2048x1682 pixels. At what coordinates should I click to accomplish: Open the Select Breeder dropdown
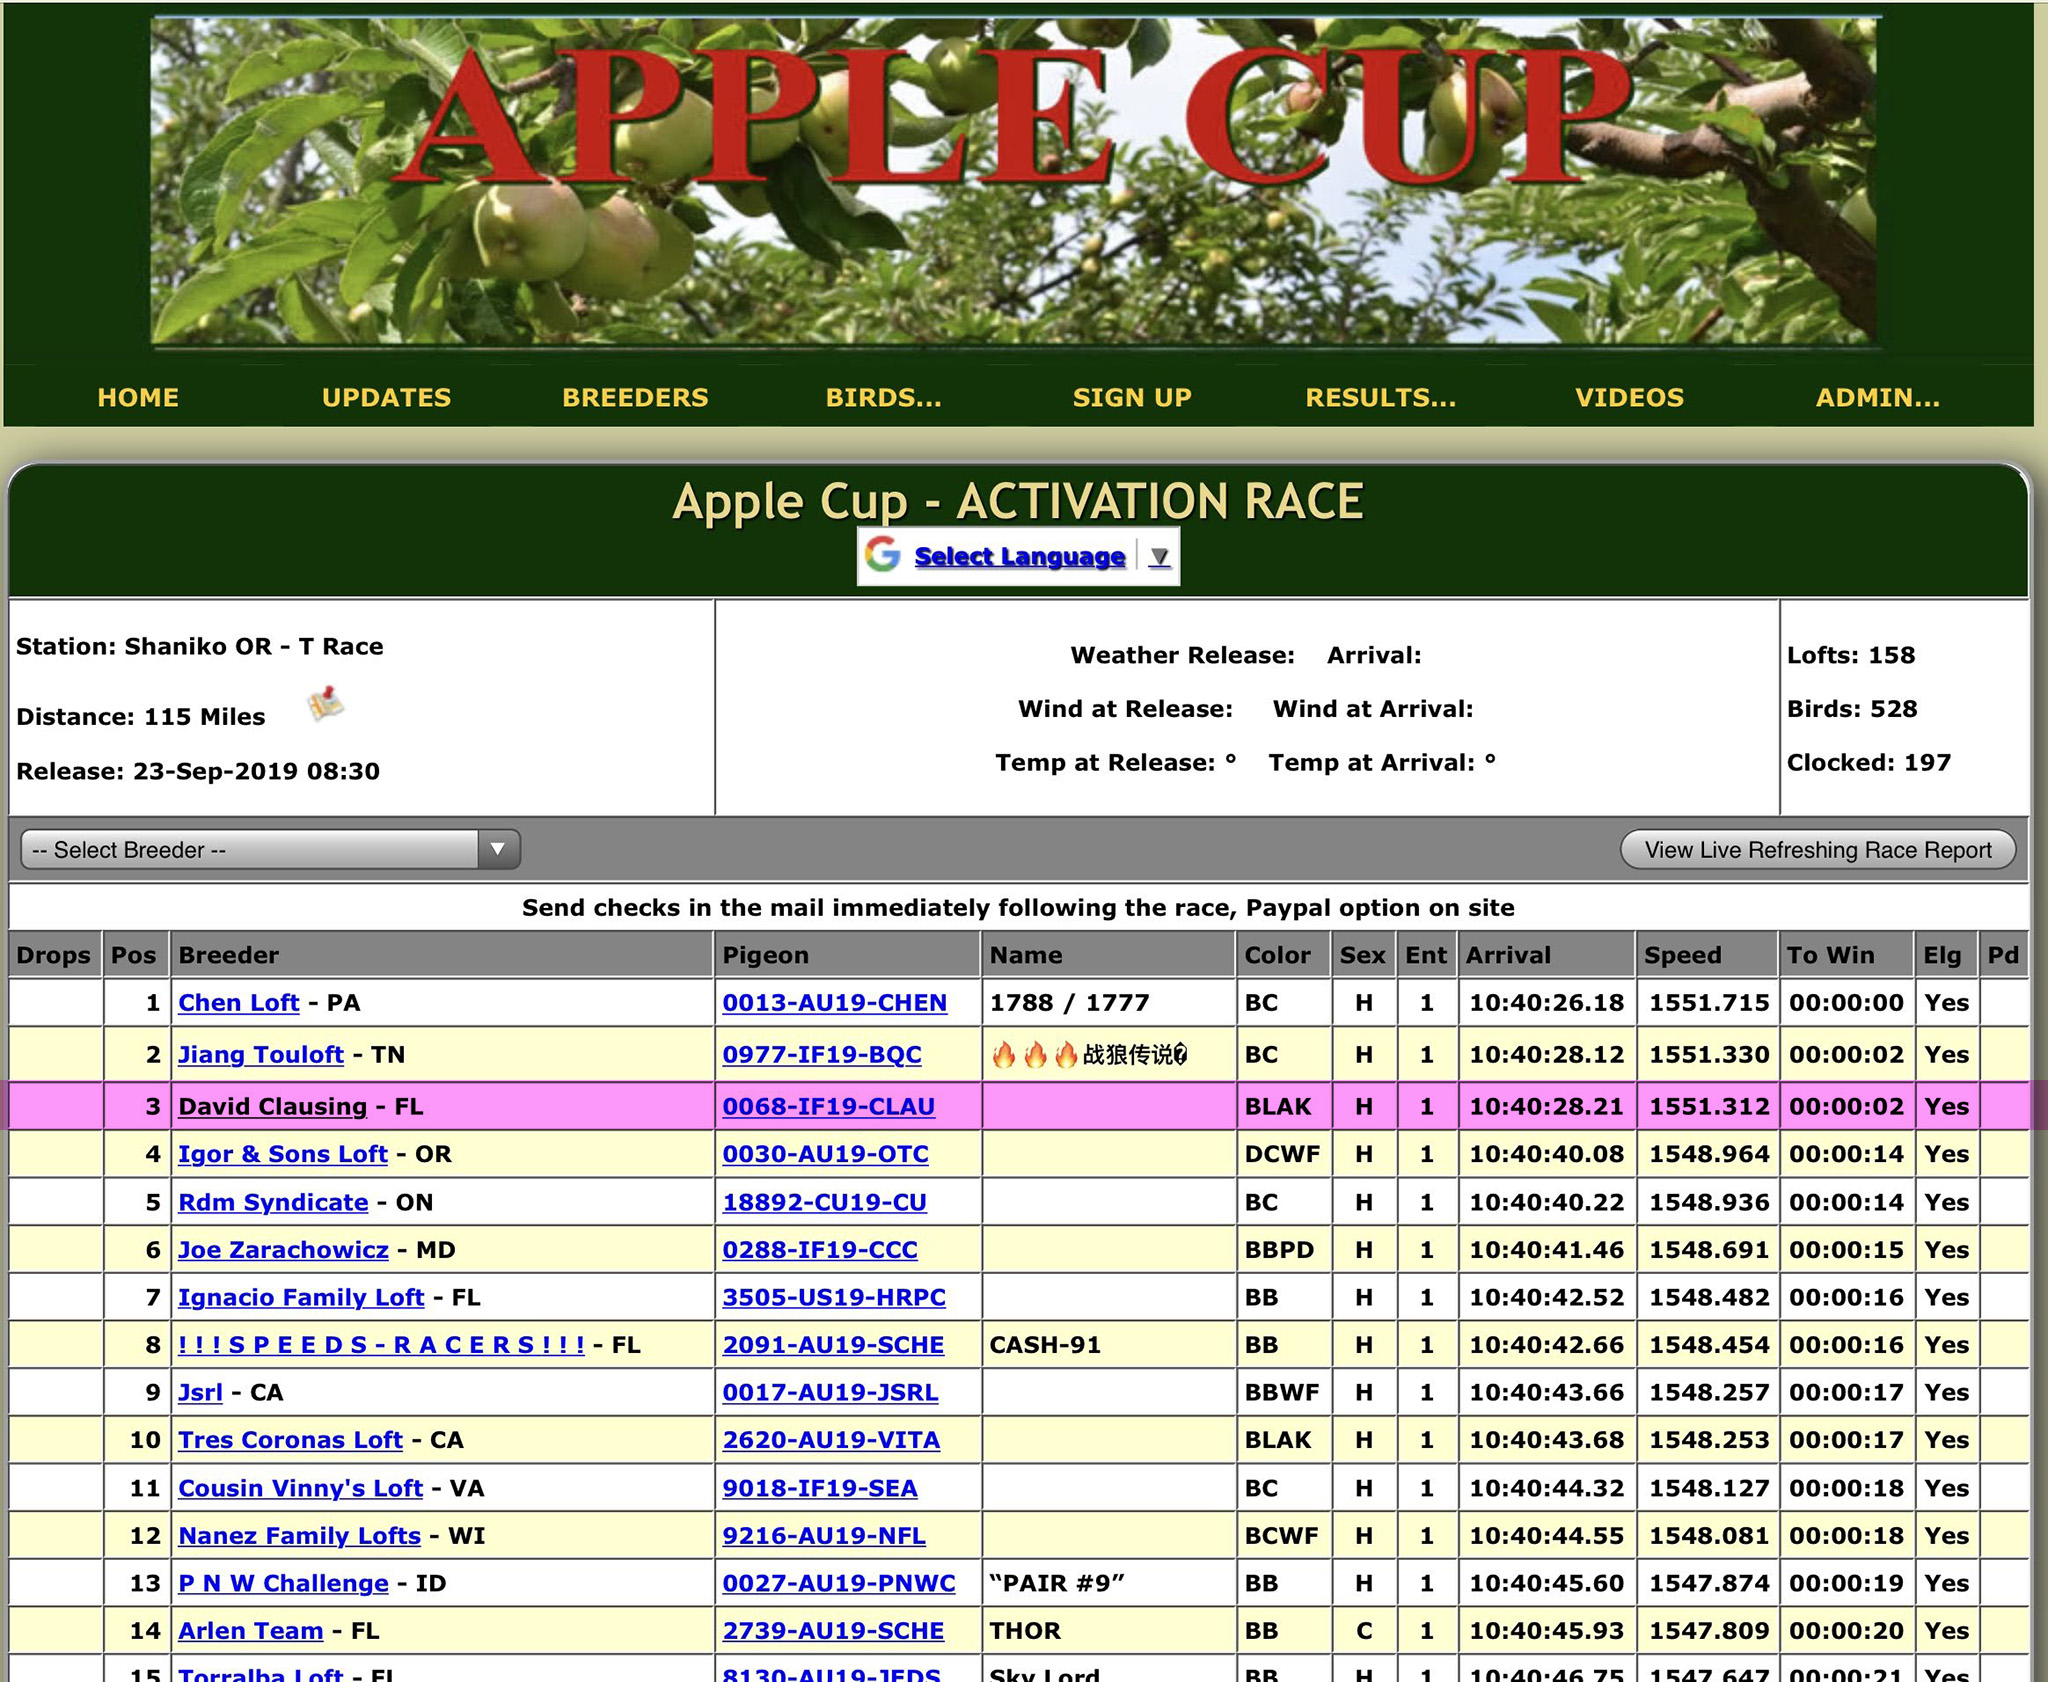coord(270,849)
